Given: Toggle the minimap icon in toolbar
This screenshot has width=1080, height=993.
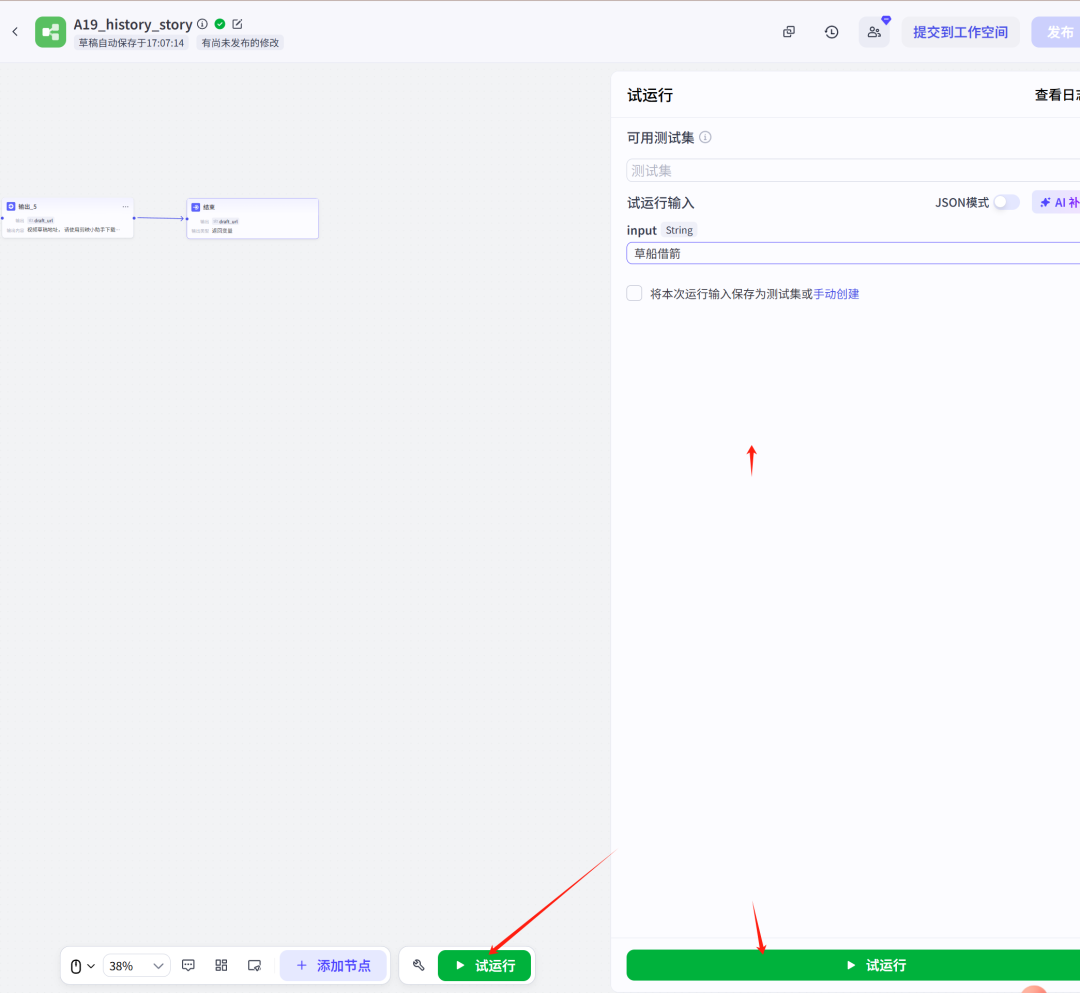Looking at the screenshot, I should pos(254,965).
